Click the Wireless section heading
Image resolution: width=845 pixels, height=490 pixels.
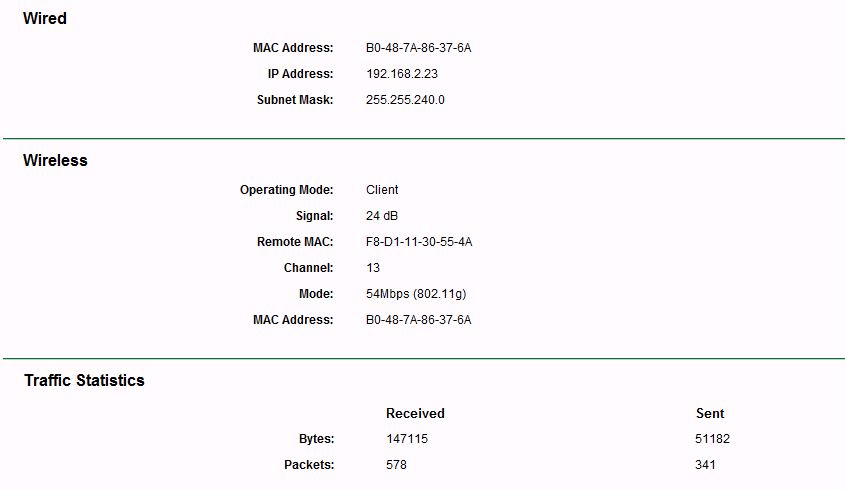click(x=55, y=160)
